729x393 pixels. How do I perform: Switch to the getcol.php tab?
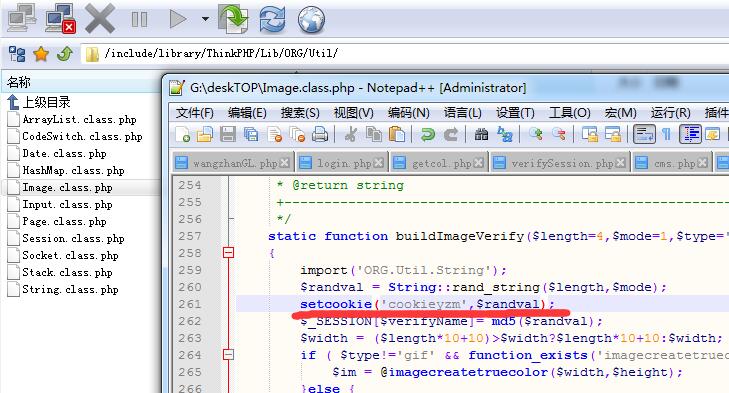coord(439,163)
